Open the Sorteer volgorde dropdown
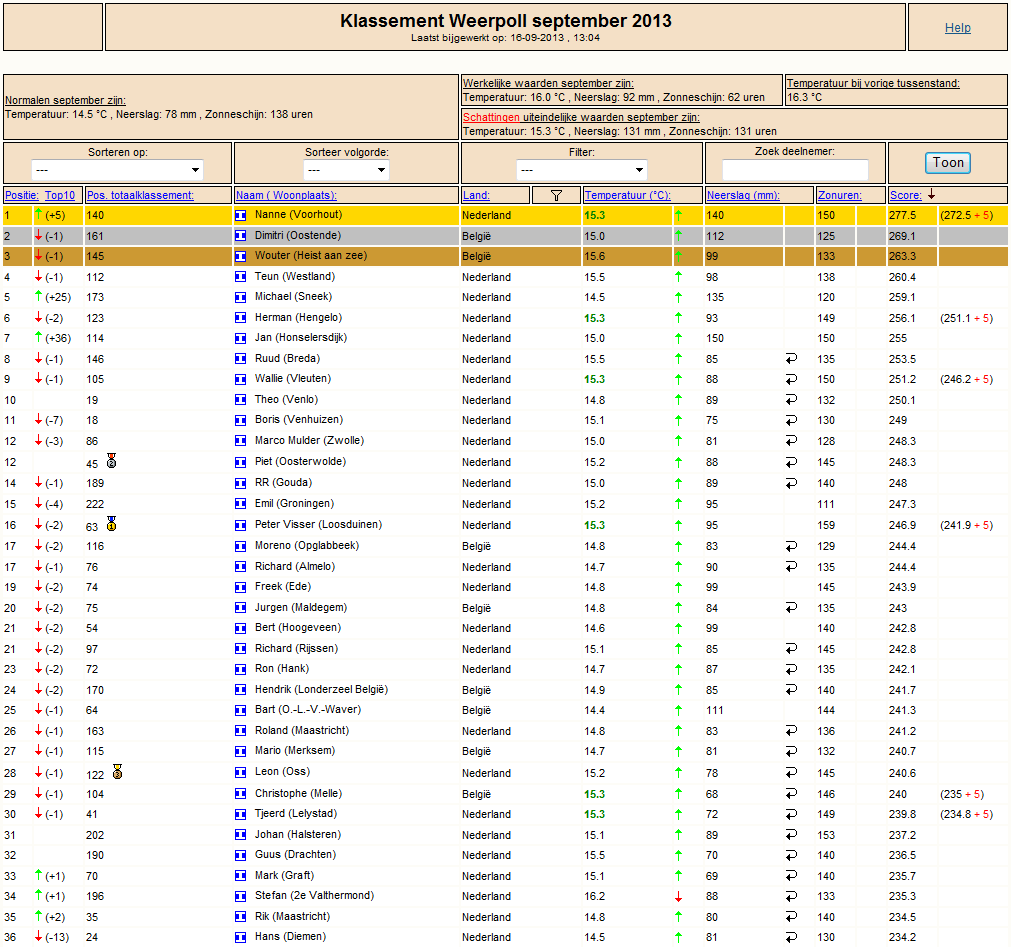The image size is (1011, 947). (x=346, y=170)
